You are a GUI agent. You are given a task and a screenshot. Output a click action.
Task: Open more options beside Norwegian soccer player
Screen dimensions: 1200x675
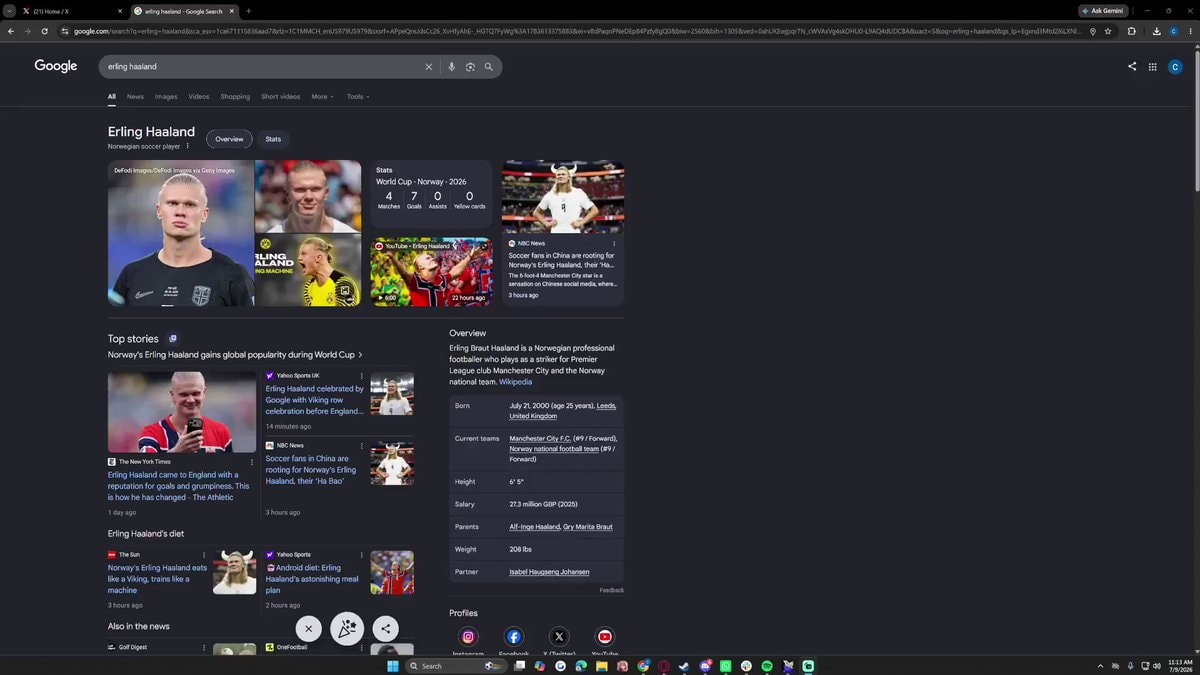(x=187, y=146)
